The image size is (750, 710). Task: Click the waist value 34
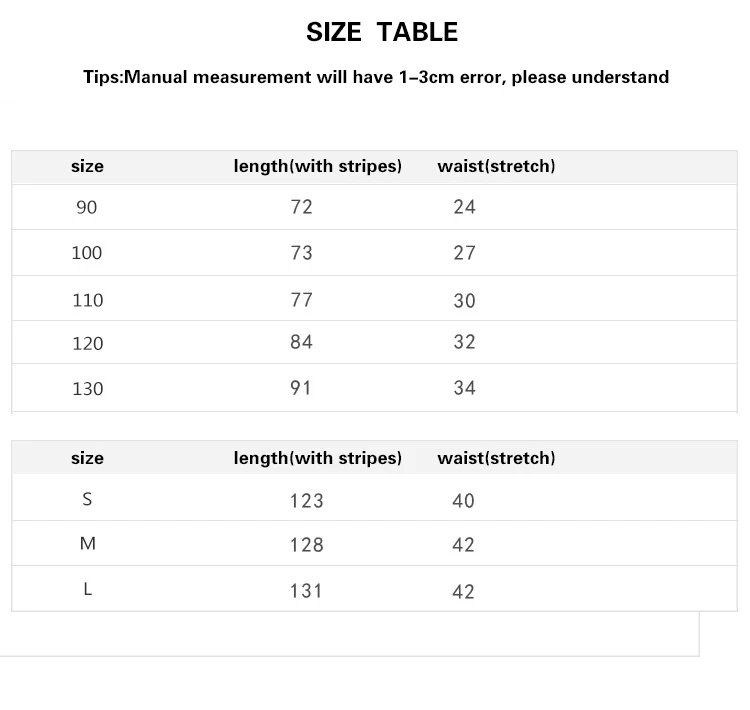pyautogui.click(x=464, y=388)
